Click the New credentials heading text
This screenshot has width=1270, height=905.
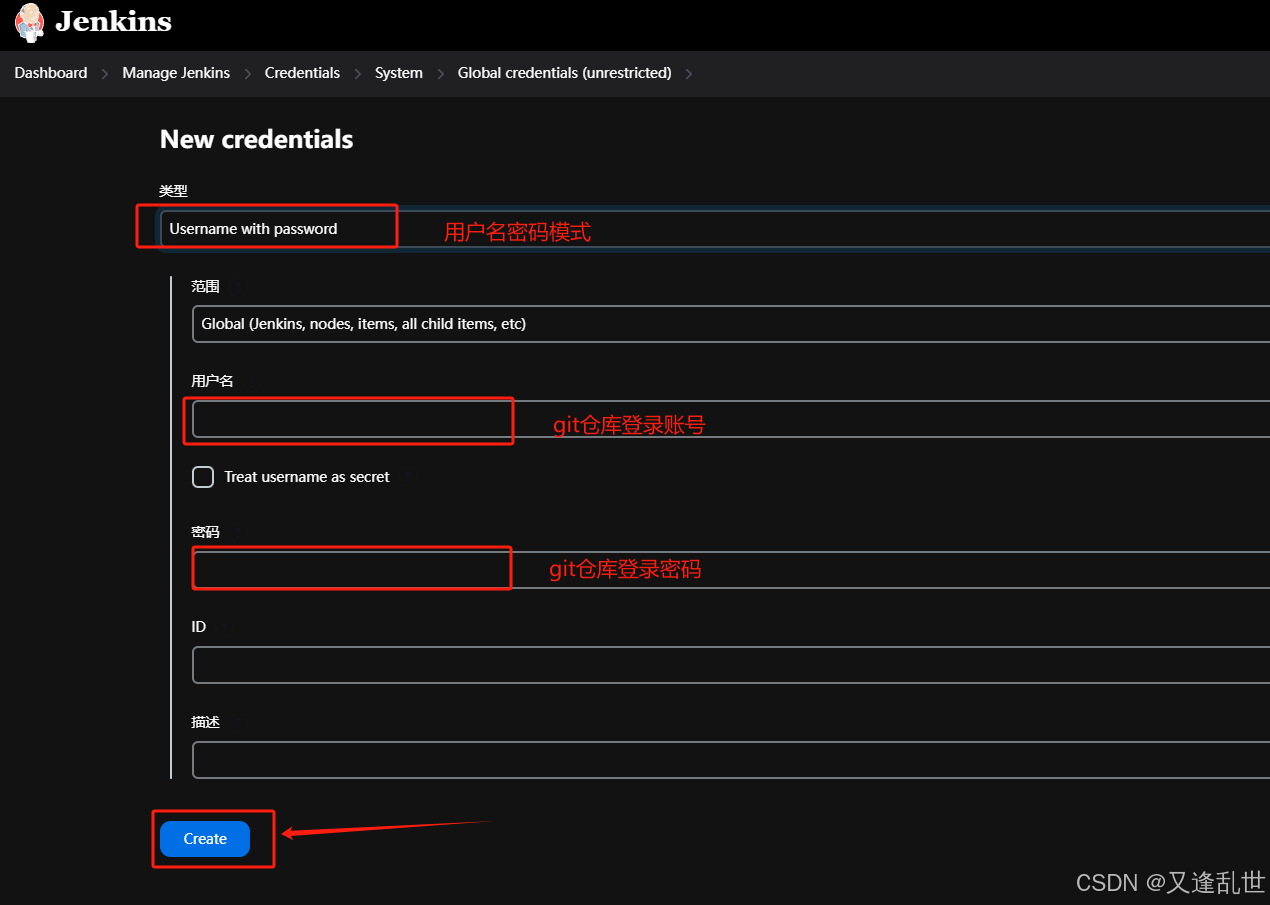pyautogui.click(x=256, y=139)
